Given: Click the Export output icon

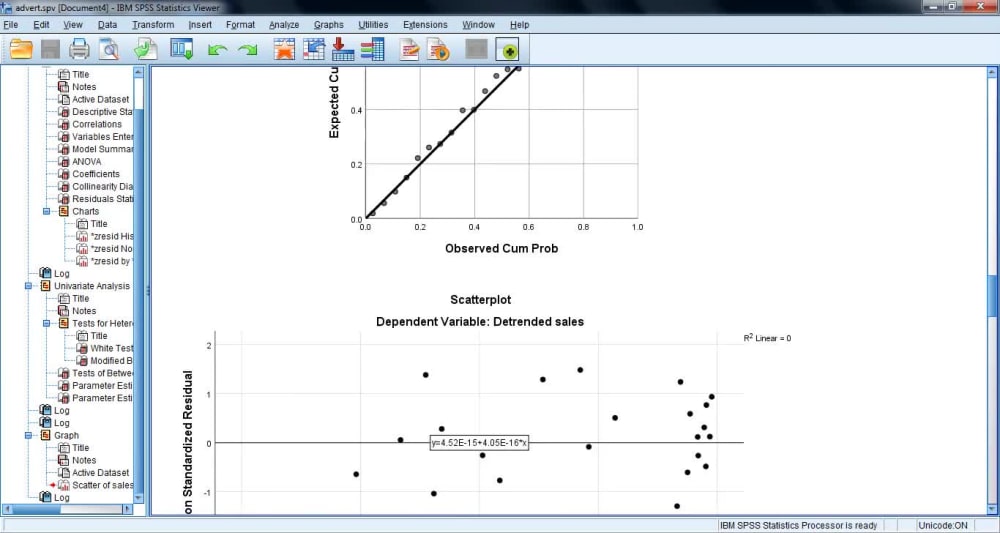Looking at the screenshot, I should [x=146, y=49].
